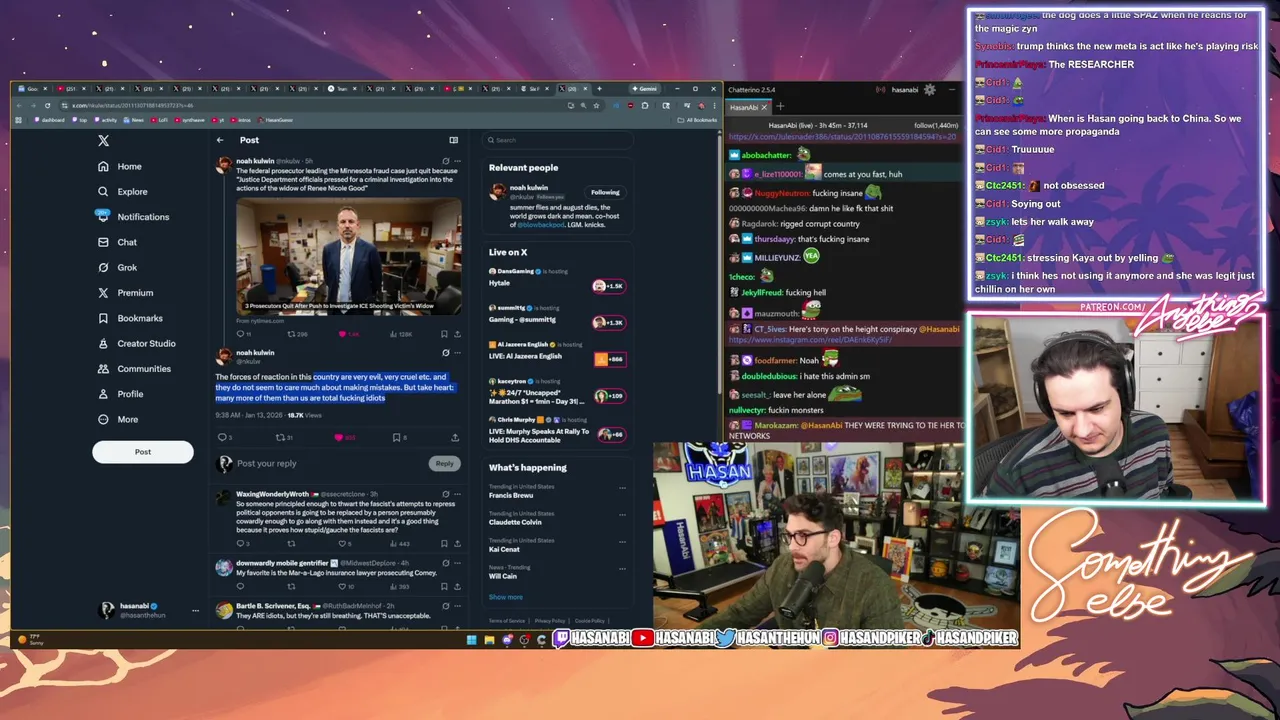Open Premium in X sidebar

pos(125,292)
